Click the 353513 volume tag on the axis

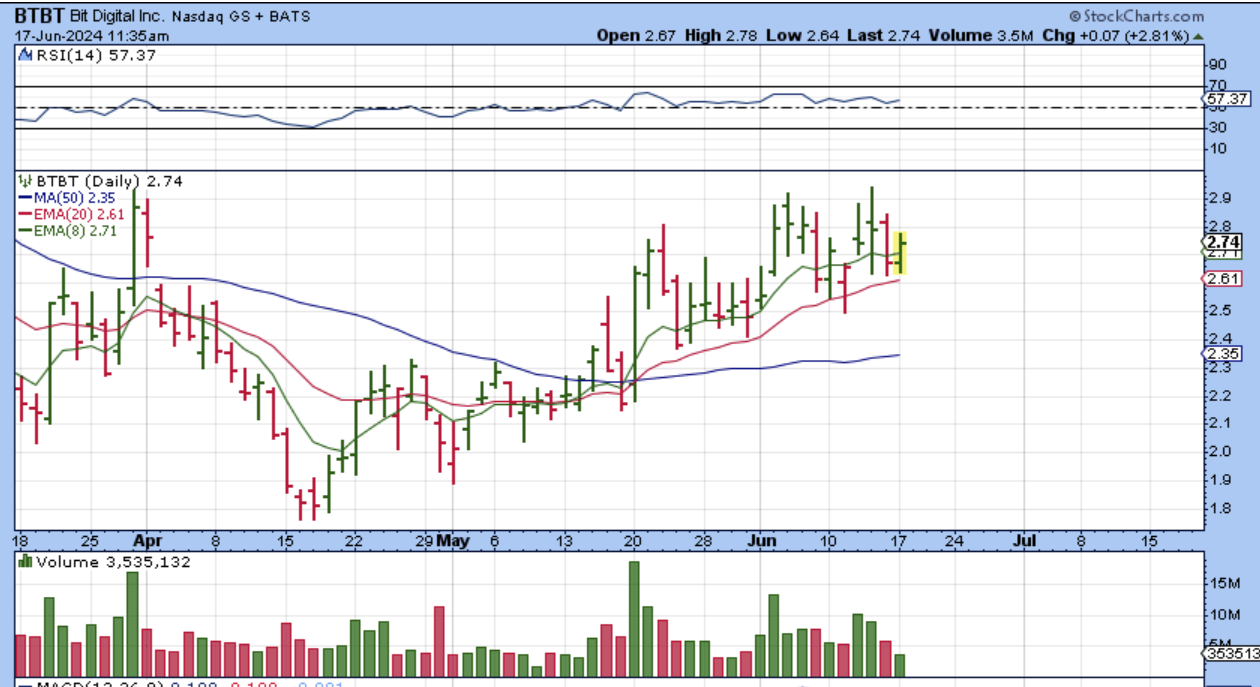pyautogui.click(x=1230, y=654)
